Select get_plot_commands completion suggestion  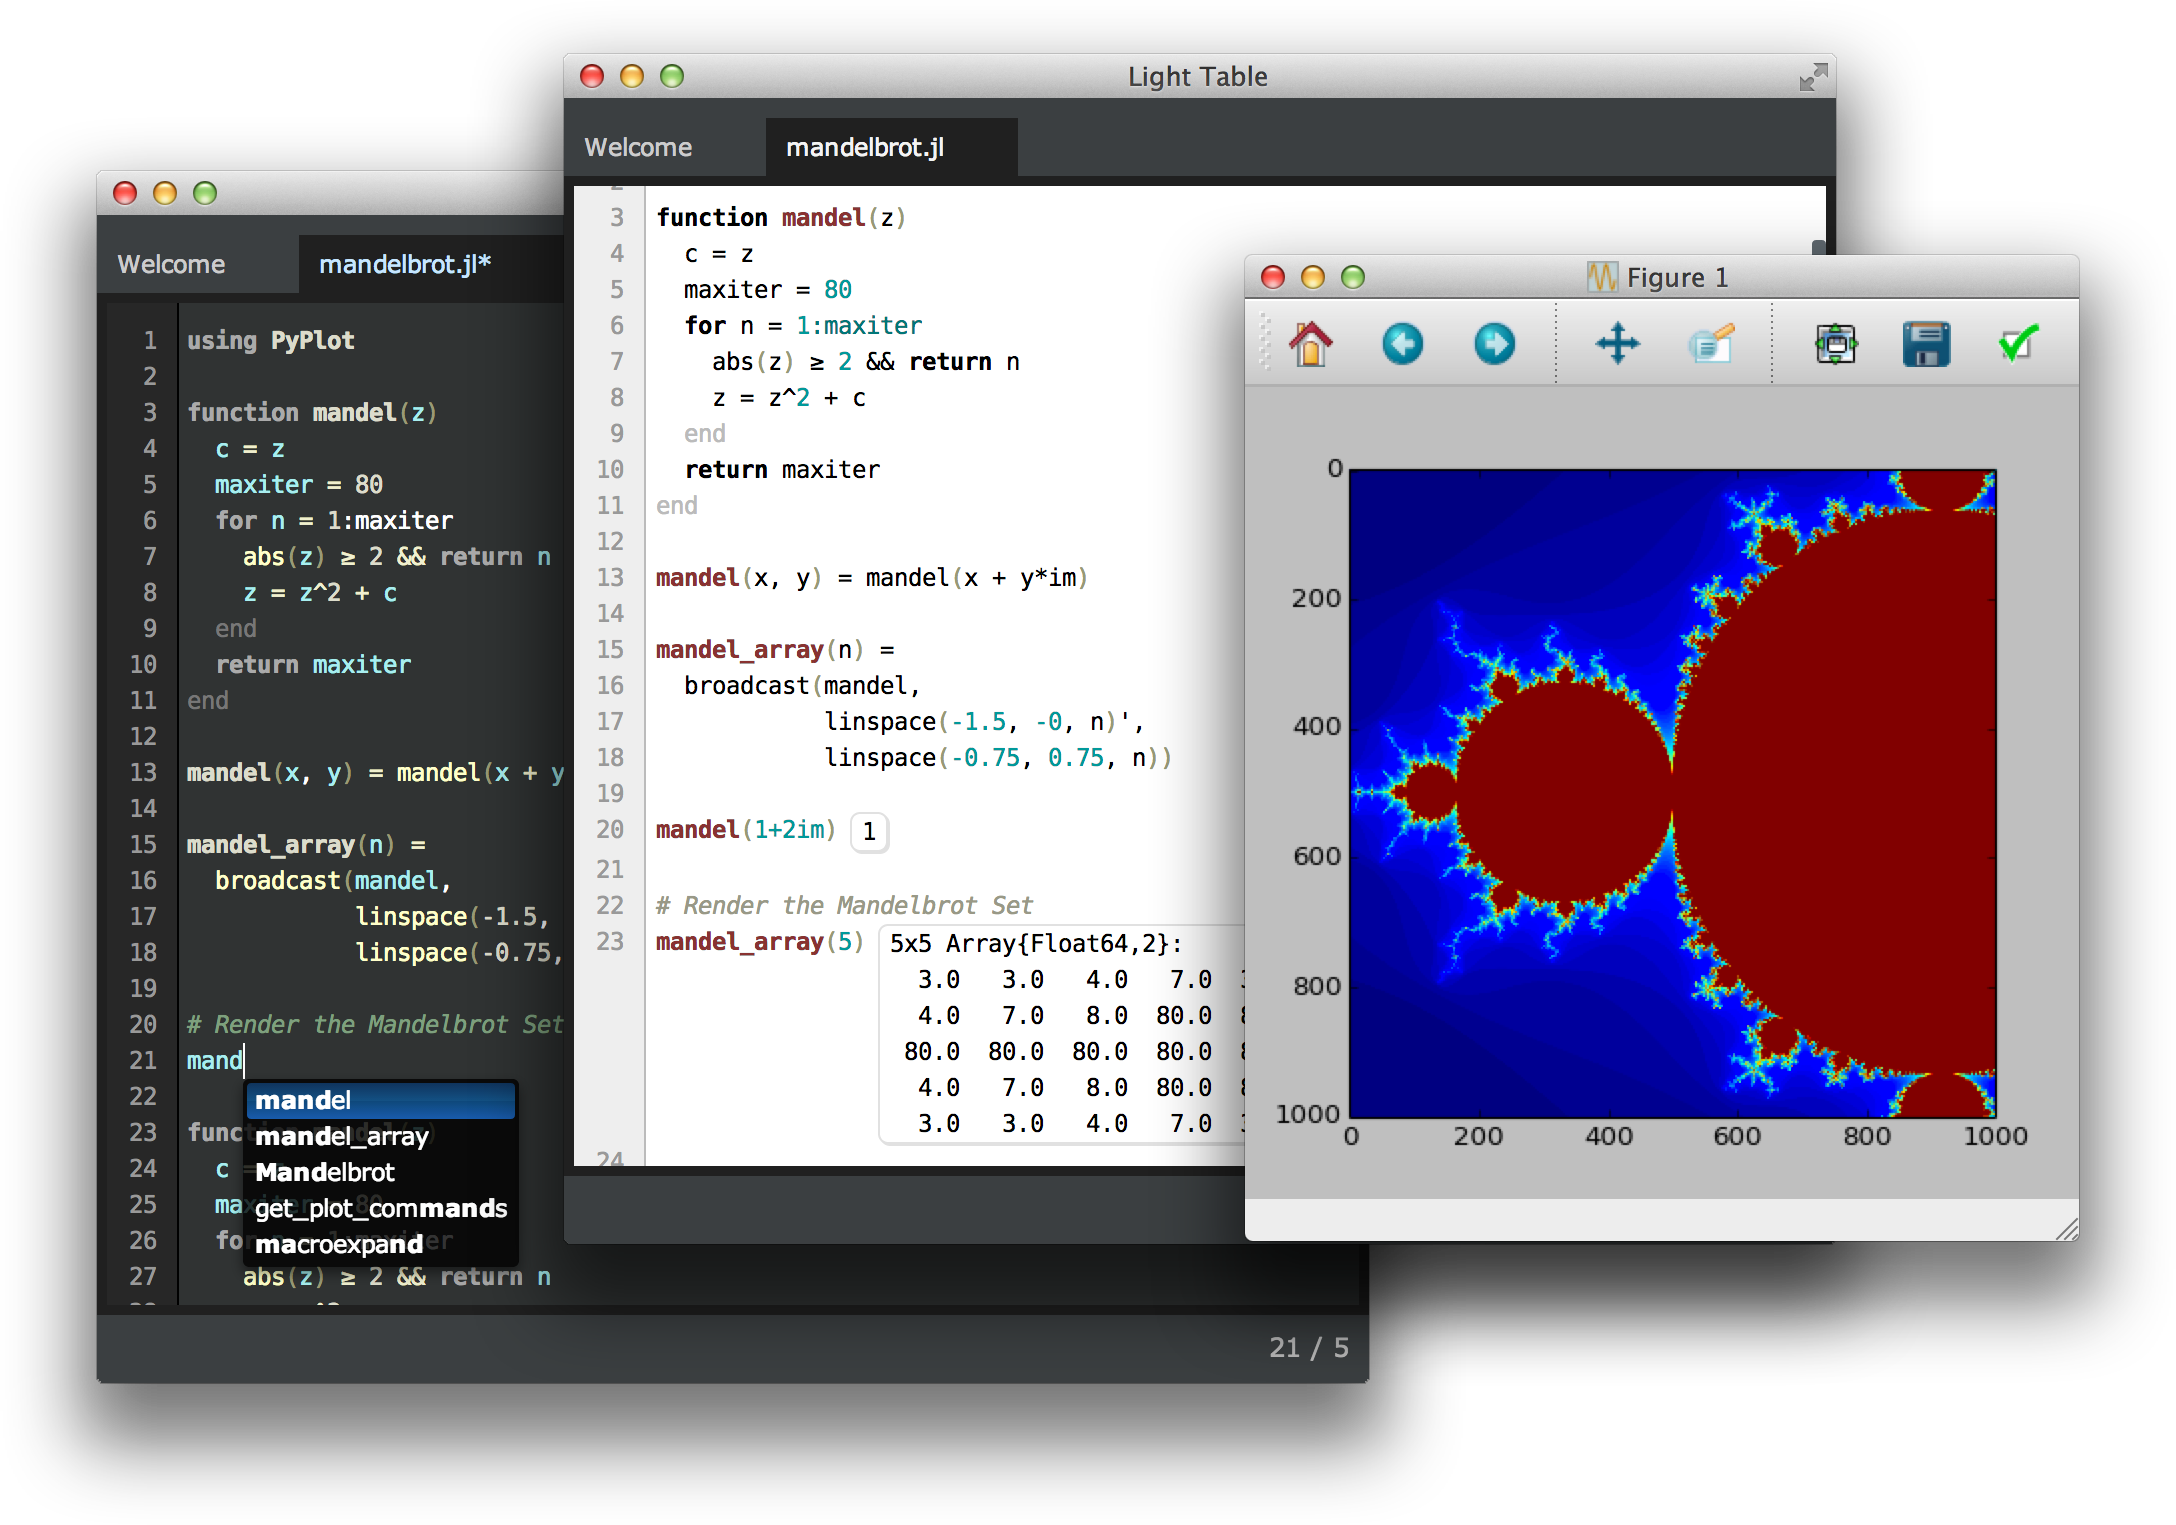[381, 1209]
